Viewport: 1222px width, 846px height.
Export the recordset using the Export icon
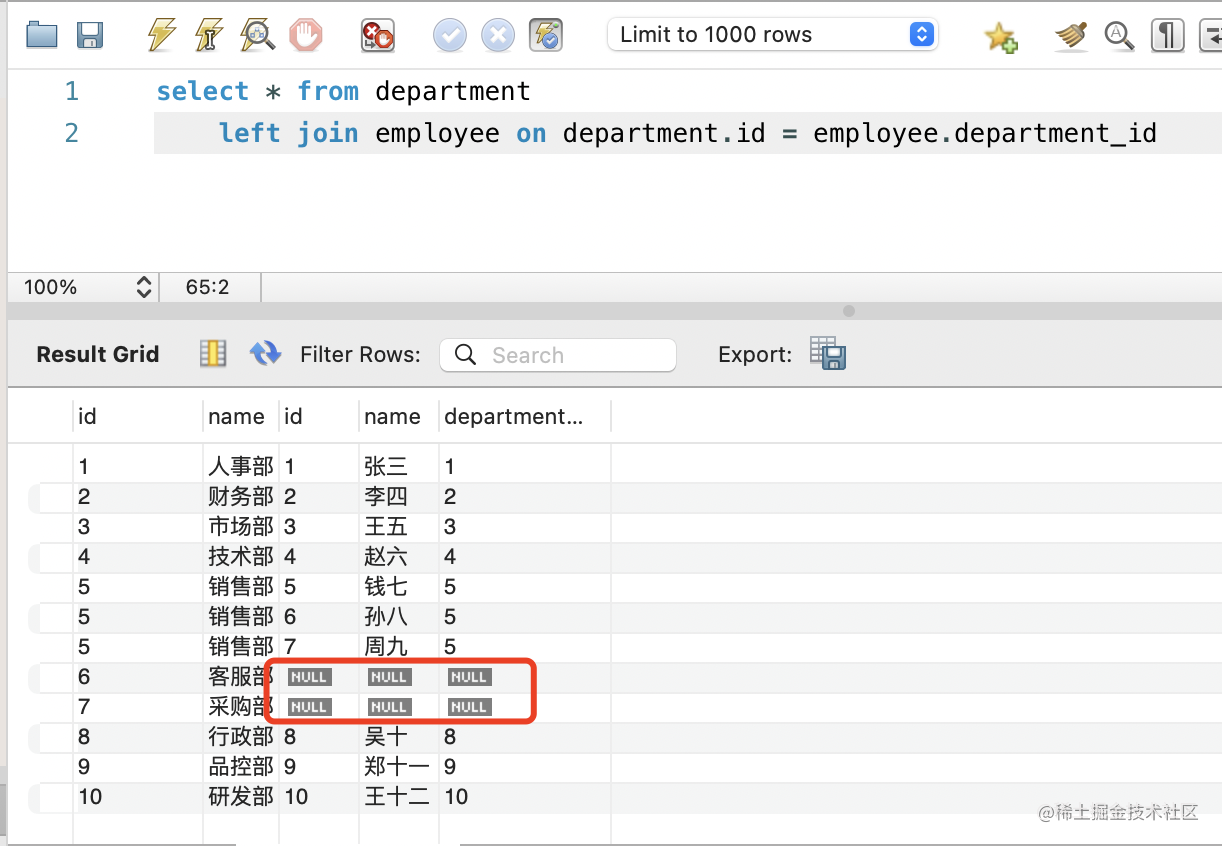point(828,353)
